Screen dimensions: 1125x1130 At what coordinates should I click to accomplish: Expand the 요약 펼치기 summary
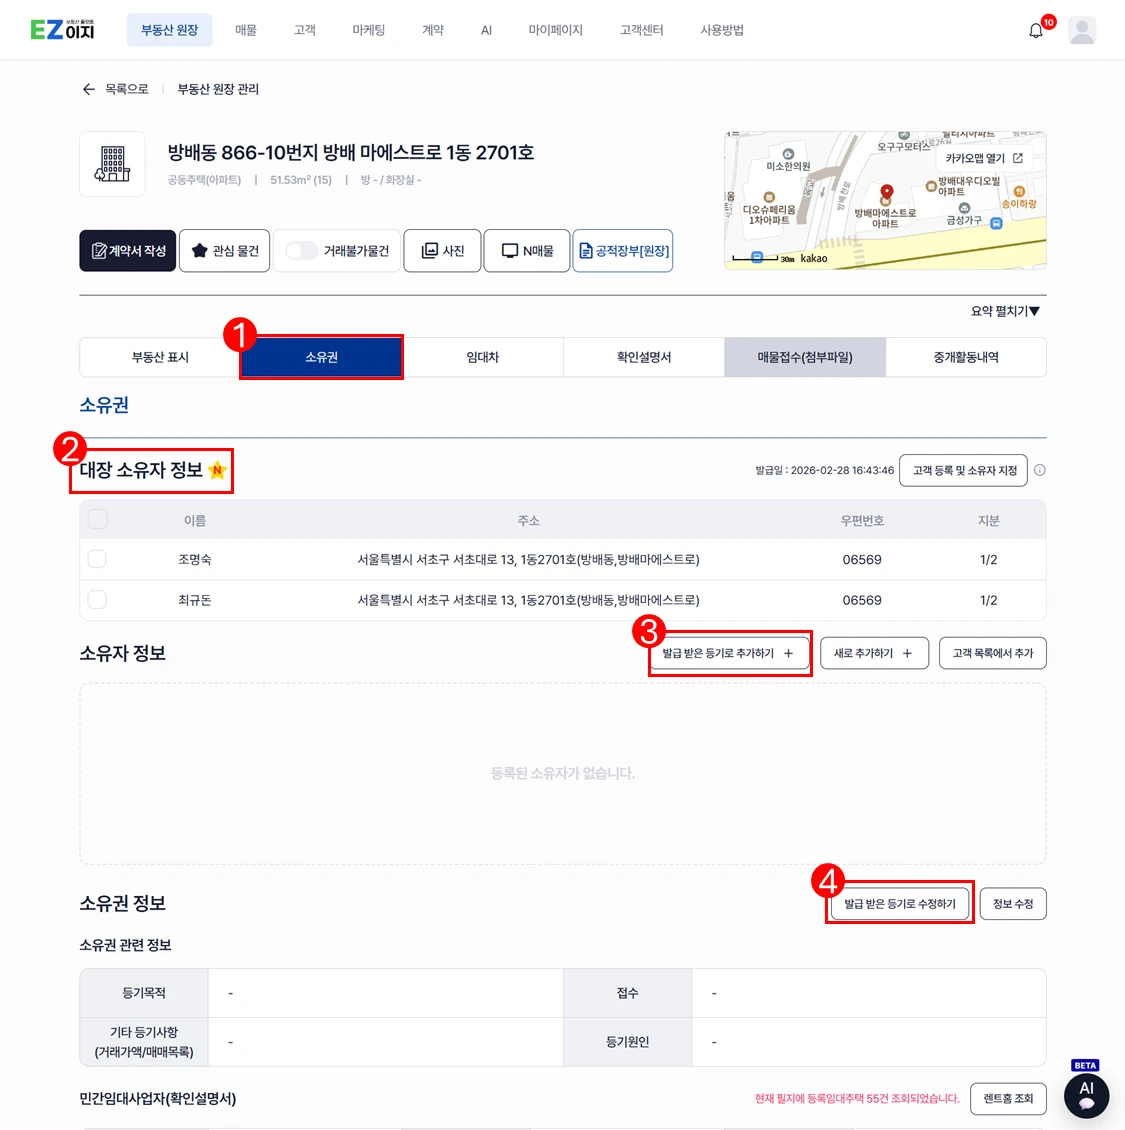point(1005,311)
